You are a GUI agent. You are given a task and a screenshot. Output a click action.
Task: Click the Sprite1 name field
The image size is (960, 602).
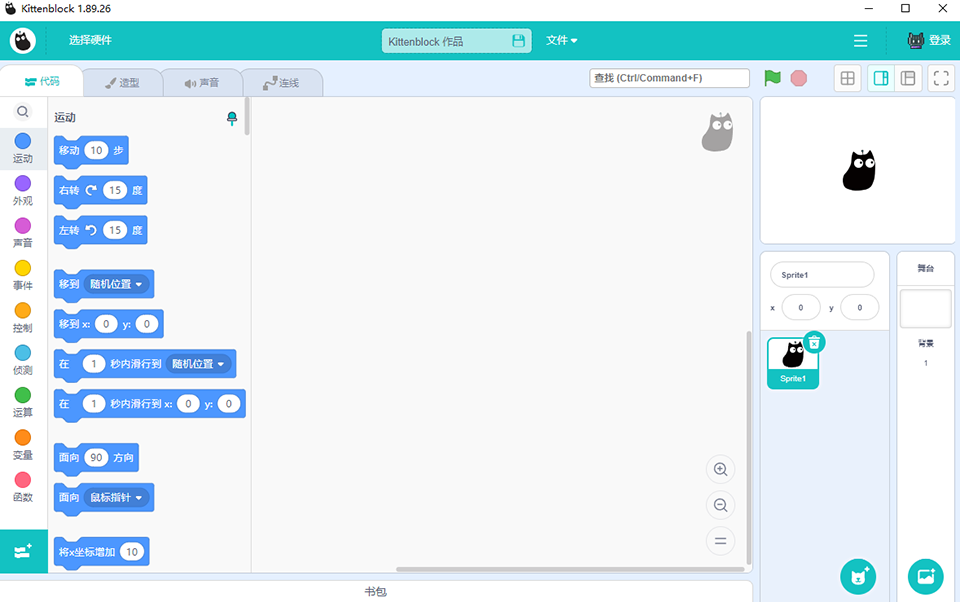(x=822, y=275)
